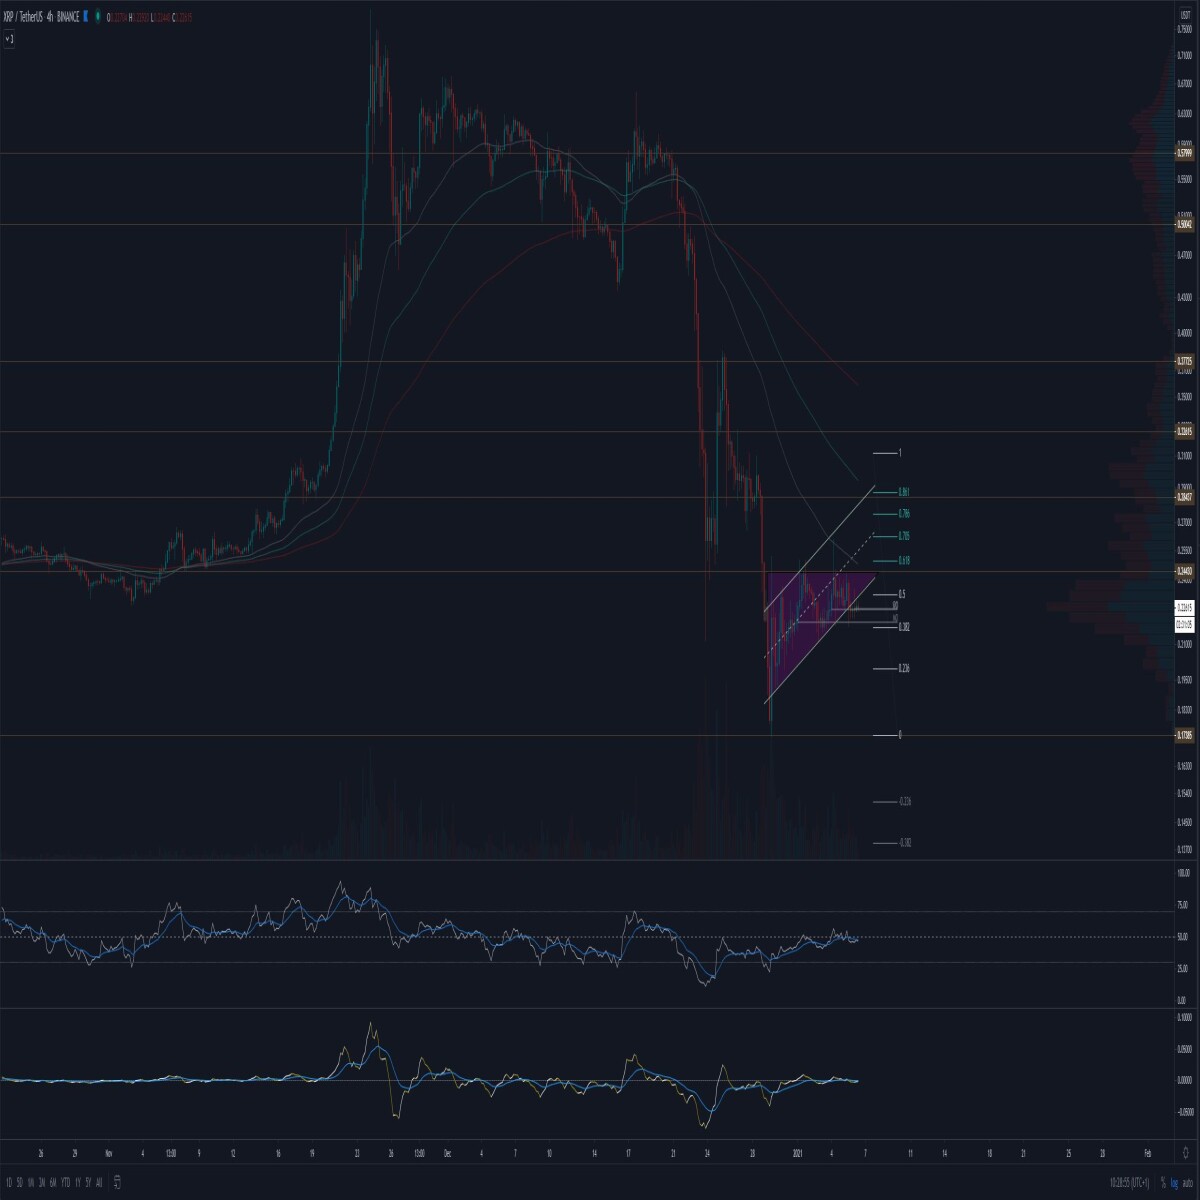Viewport: 1200px width, 1200px height.
Task: Open chart settings gear icon
Action: click(x=1186, y=1152)
